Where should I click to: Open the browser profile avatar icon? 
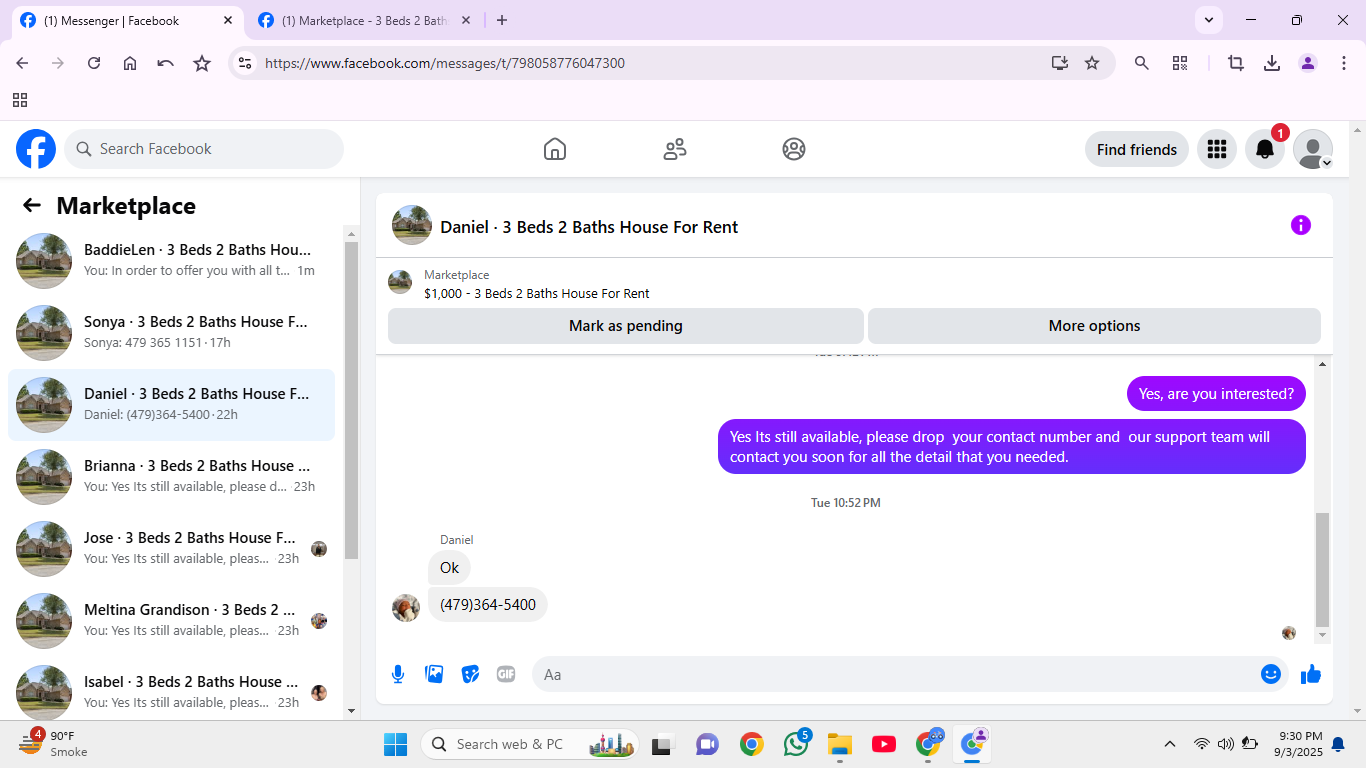pos(1308,63)
